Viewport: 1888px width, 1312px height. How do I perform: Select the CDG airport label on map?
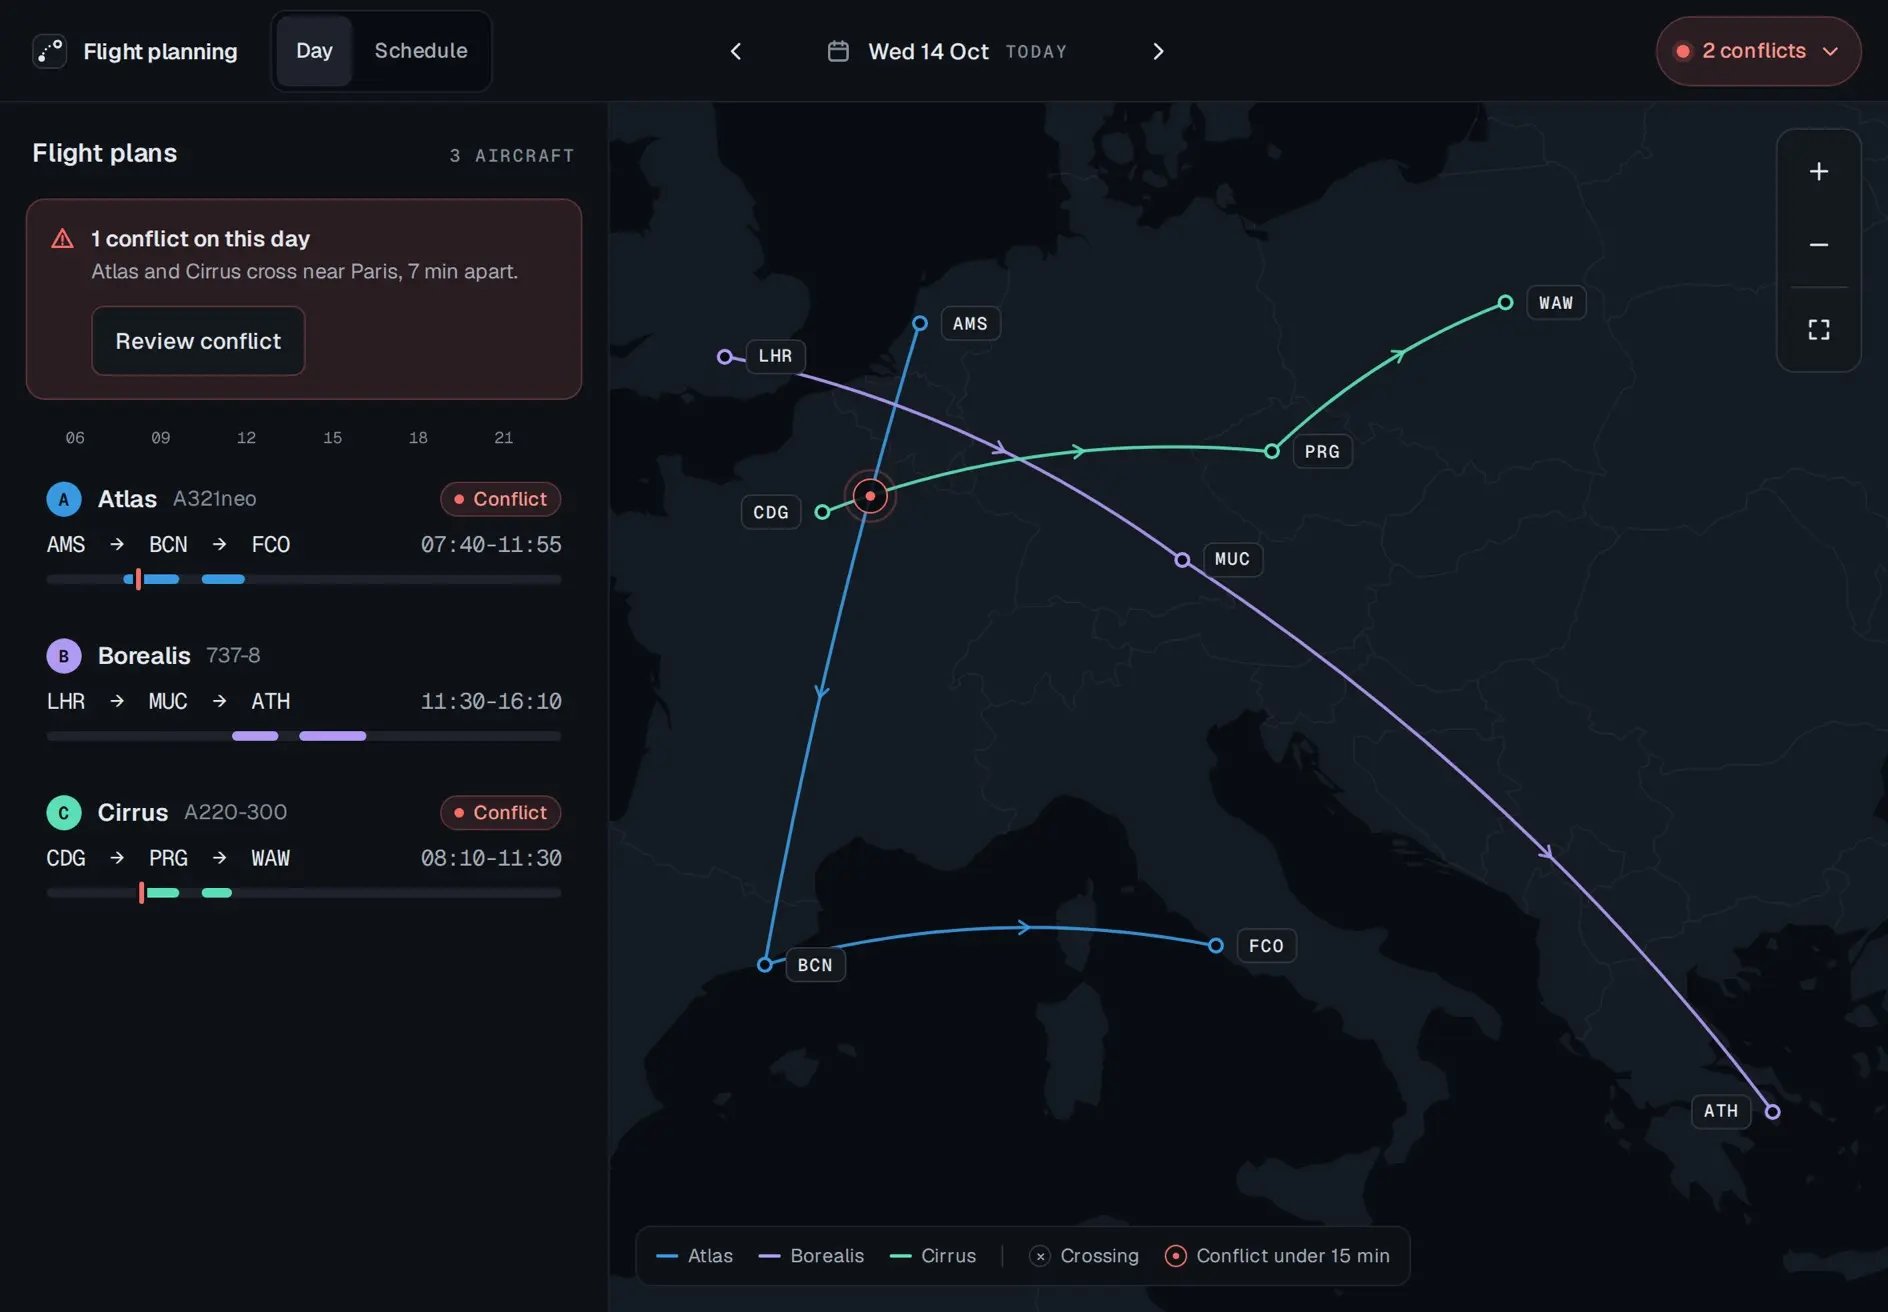(x=771, y=512)
